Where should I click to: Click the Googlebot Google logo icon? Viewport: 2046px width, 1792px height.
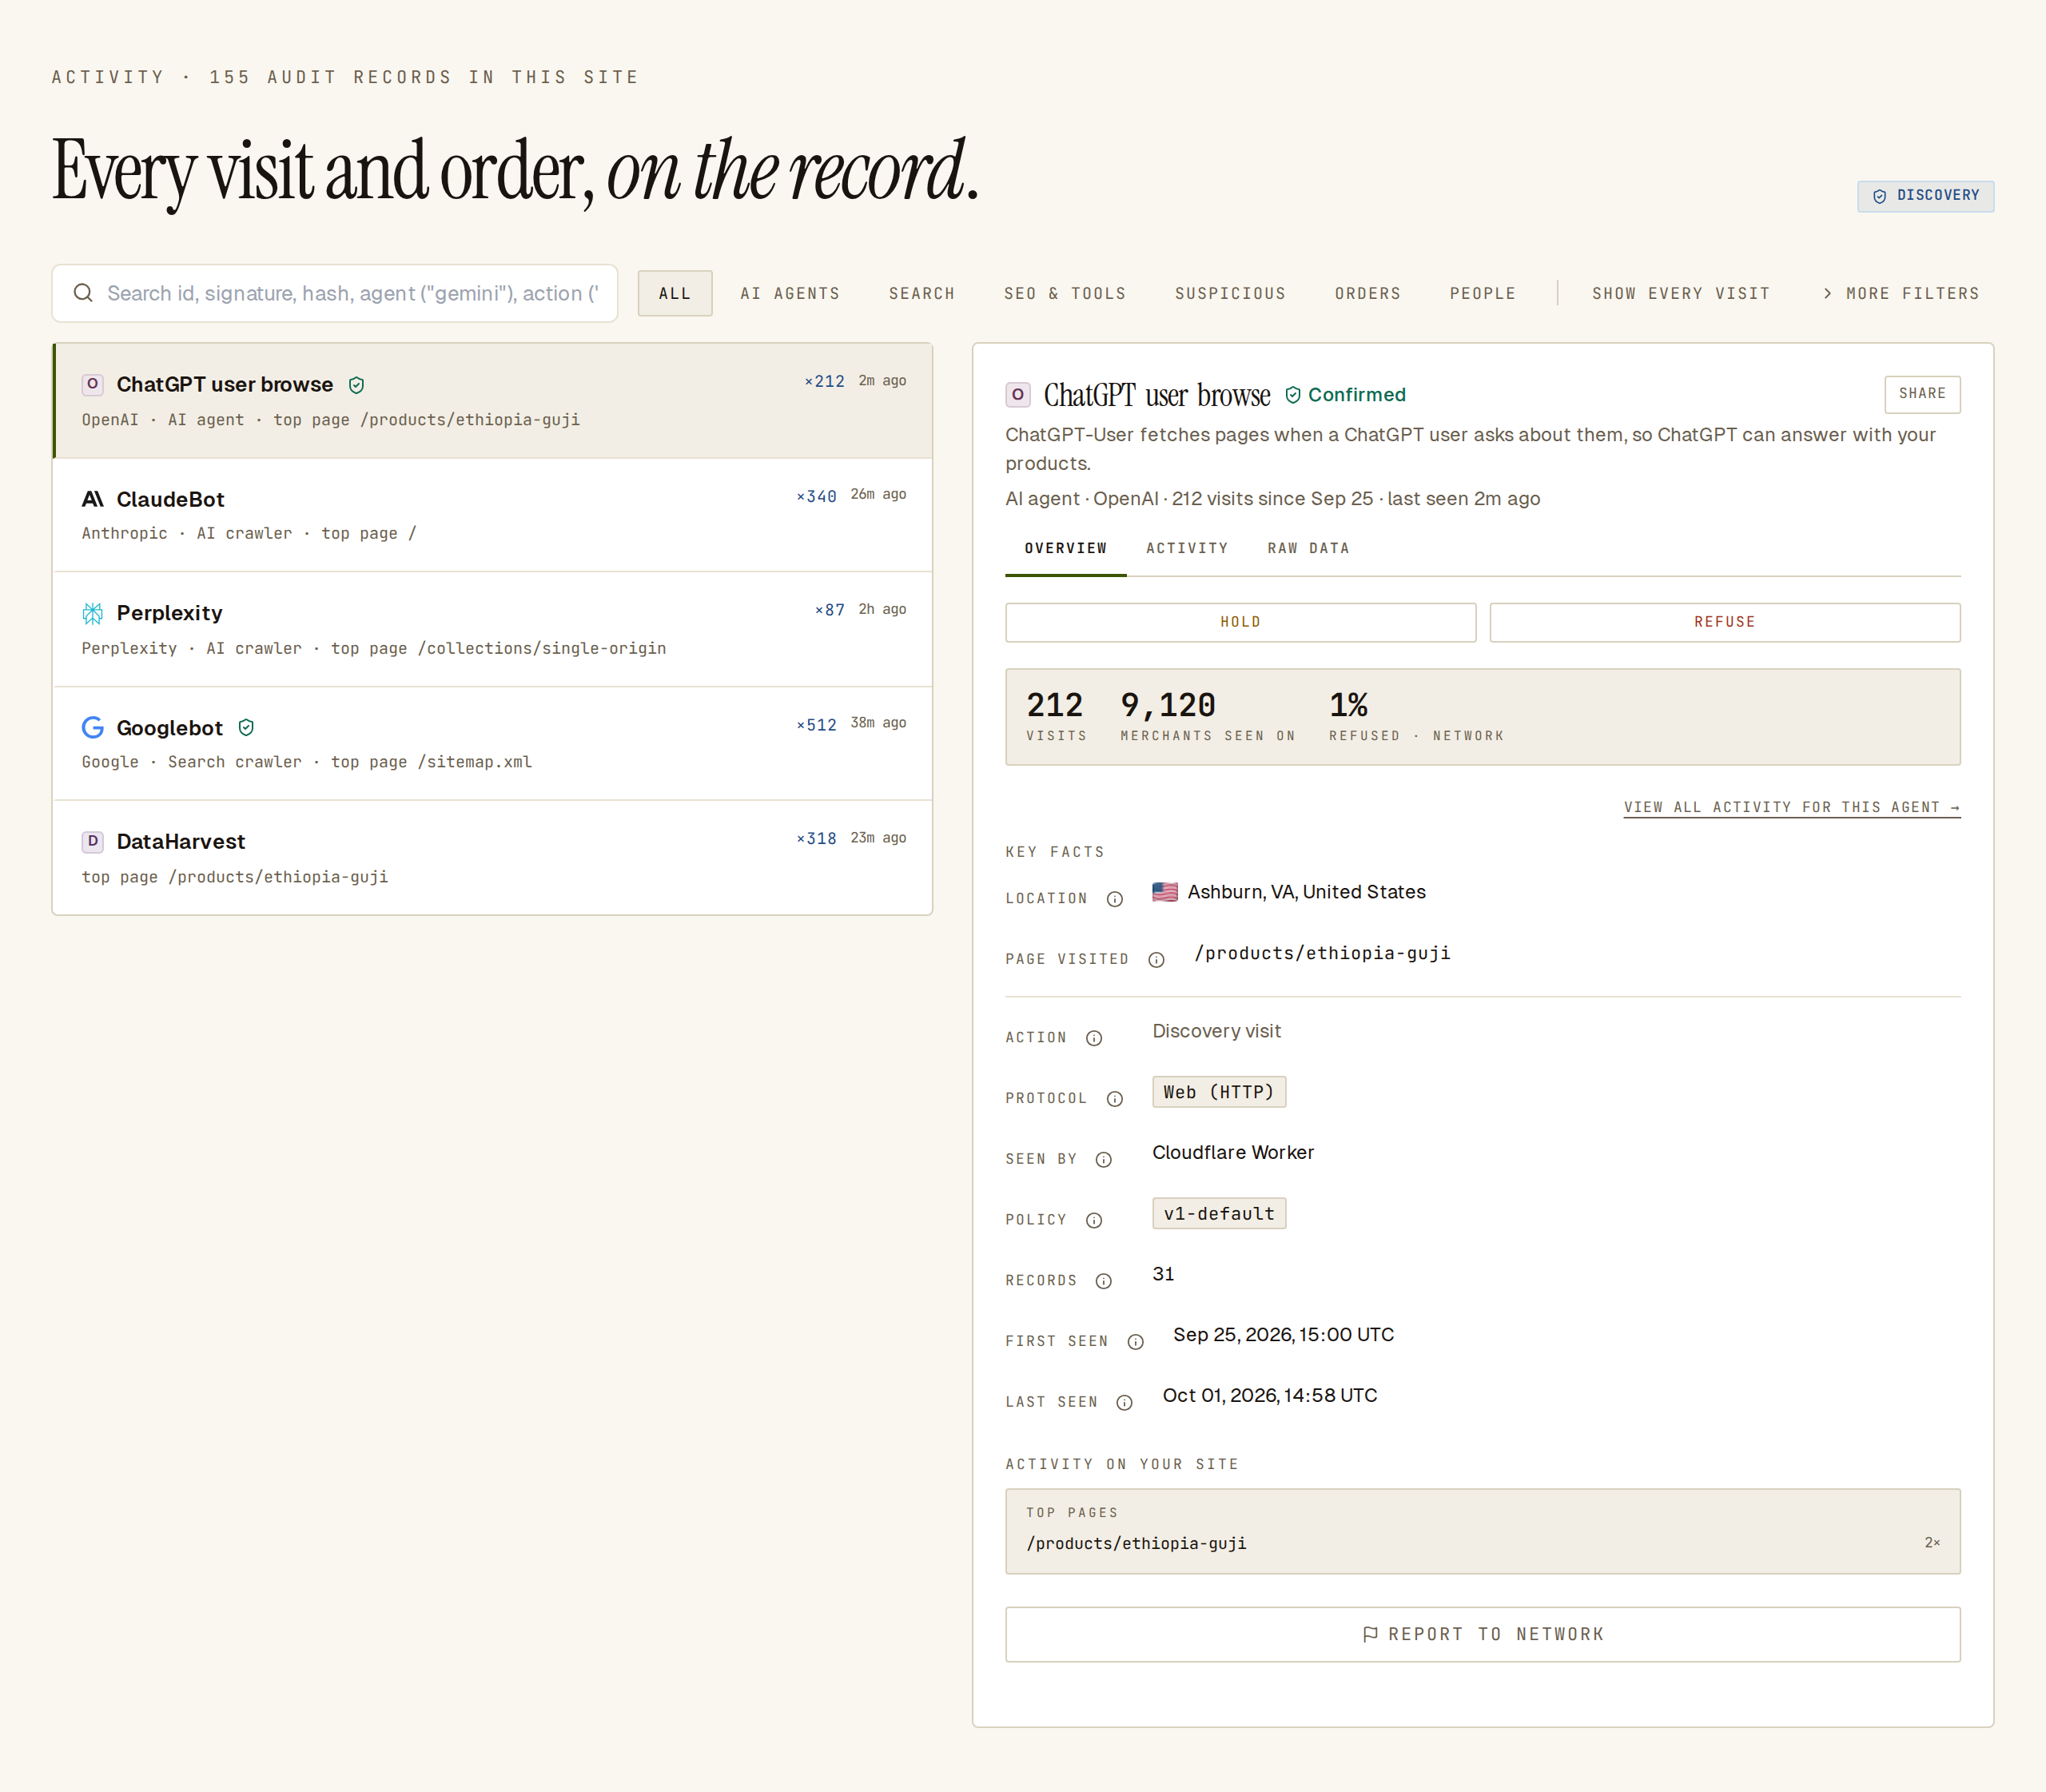pyautogui.click(x=93, y=727)
